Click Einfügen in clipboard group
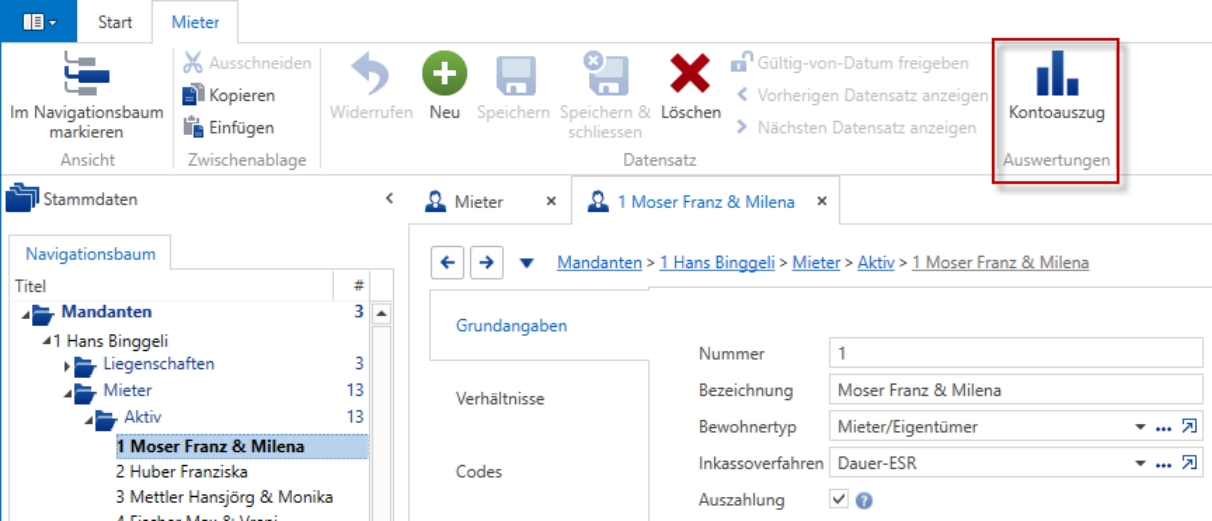The height and width of the screenshot is (521, 1212). click(228, 127)
